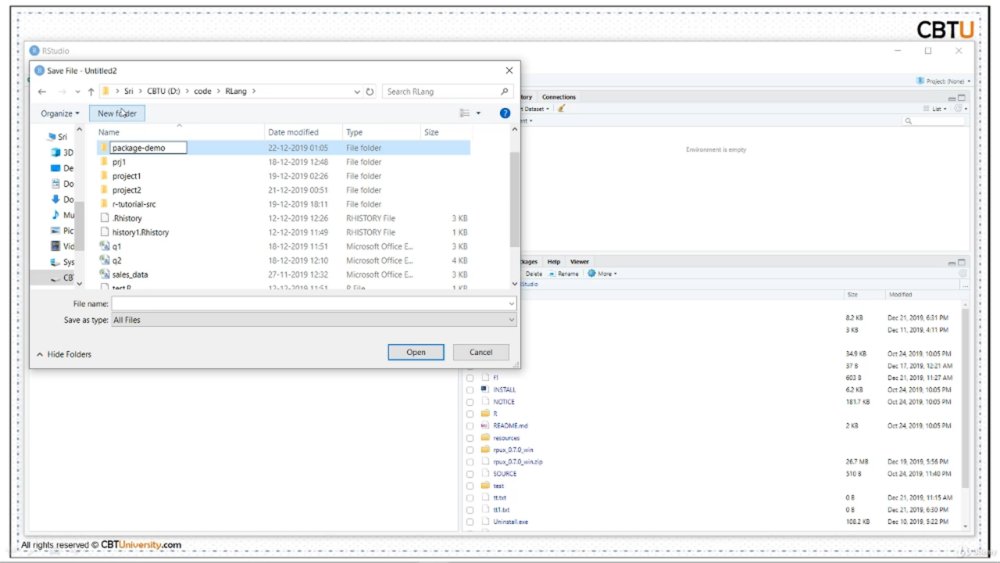Open the More gear icon in Files pane
The image size is (1000, 563).
pos(591,274)
